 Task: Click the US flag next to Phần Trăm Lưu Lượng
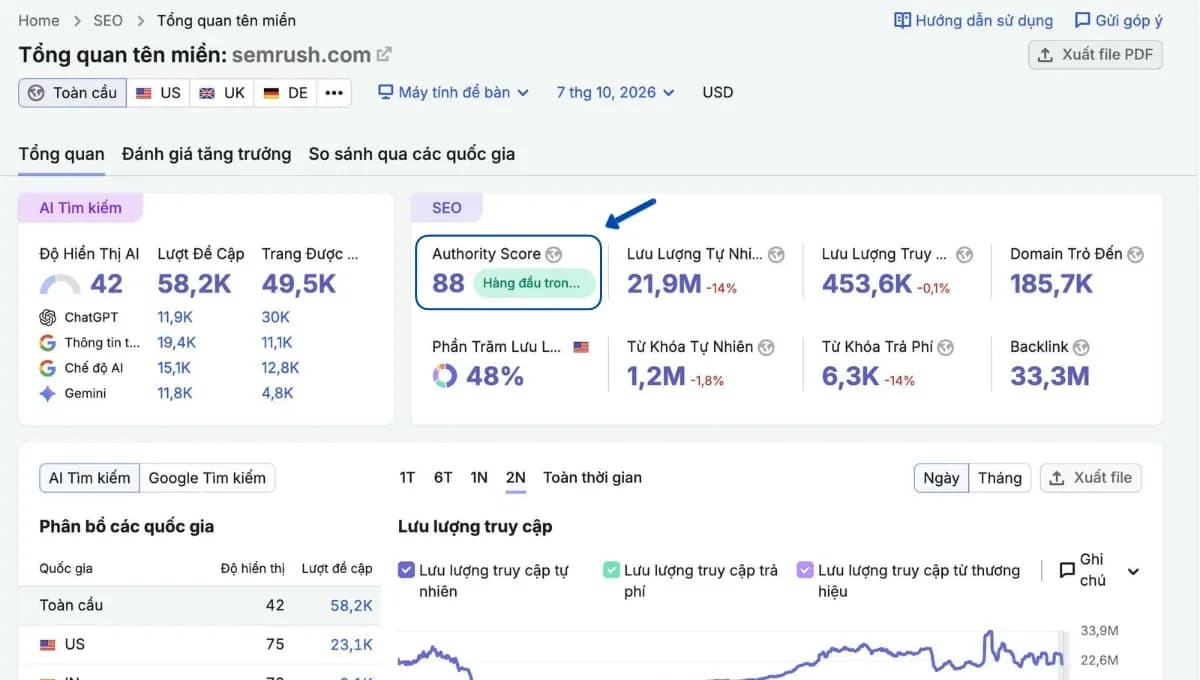click(581, 347)
